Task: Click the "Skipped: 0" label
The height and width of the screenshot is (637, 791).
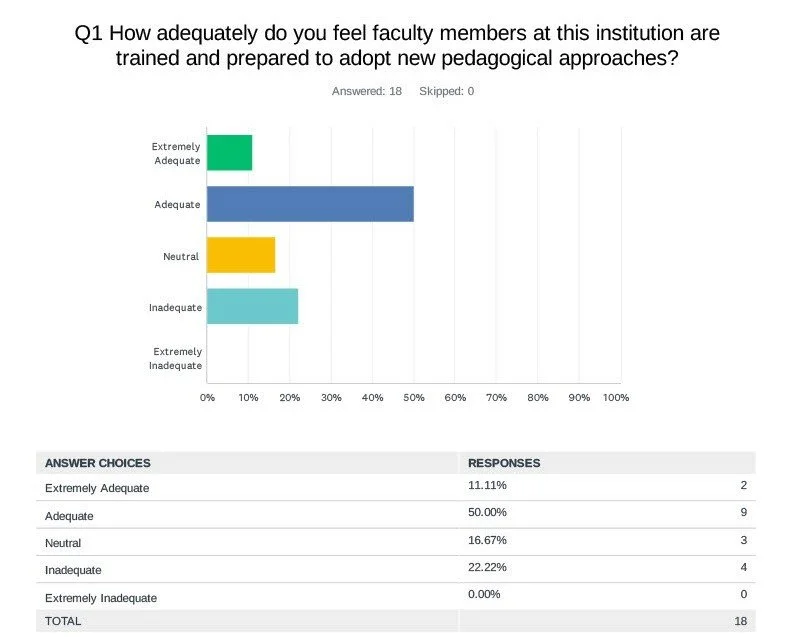Action: coord(445,91)
